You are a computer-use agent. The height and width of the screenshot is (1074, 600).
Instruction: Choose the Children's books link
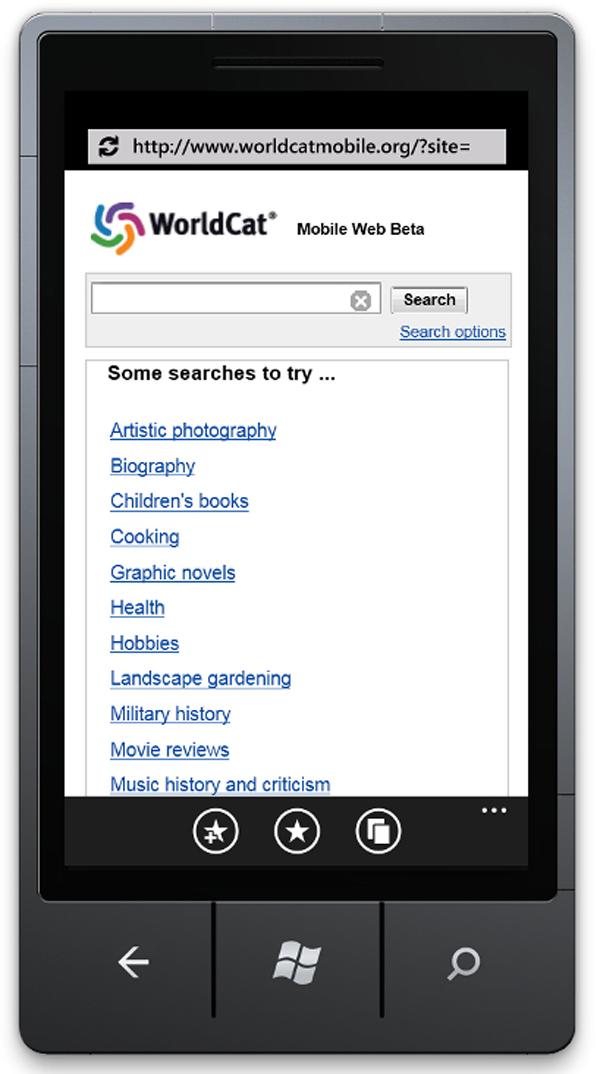[x=179, y=501]
